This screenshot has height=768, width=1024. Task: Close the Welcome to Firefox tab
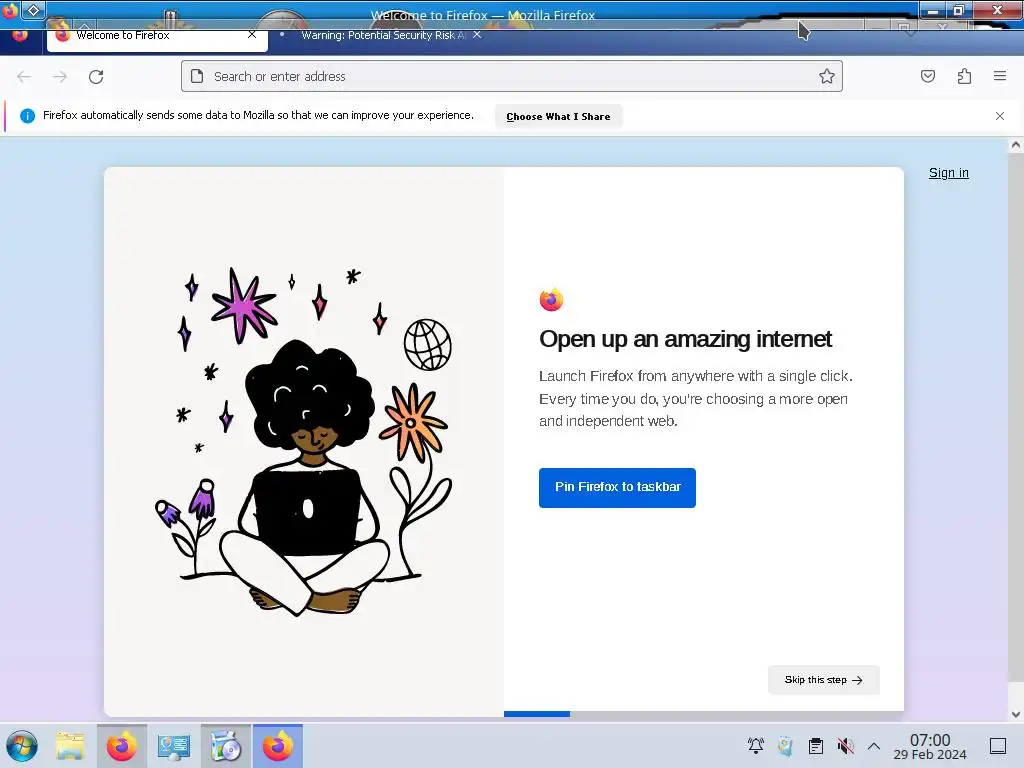pos(251,35)
